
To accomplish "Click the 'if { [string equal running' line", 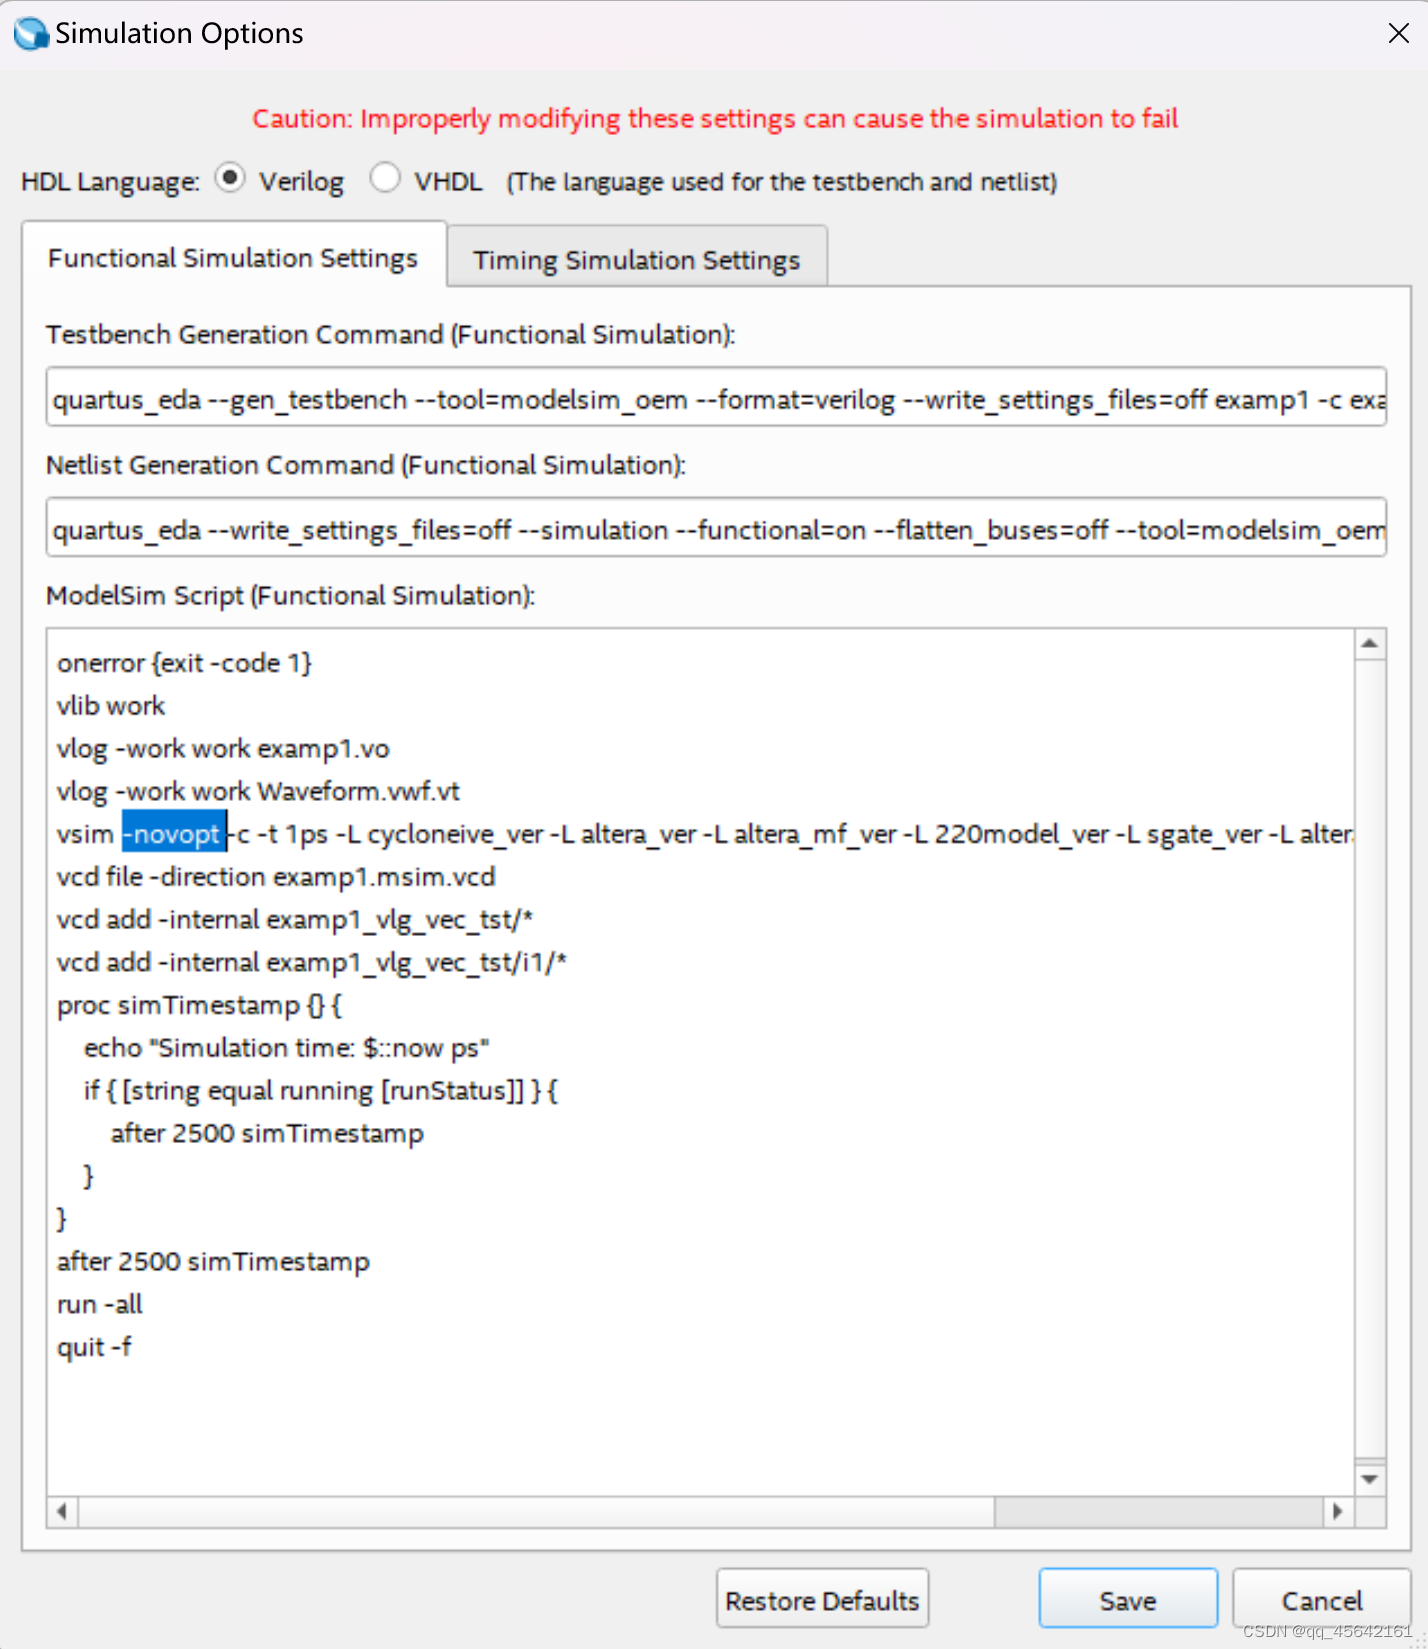I will 321,1091.
